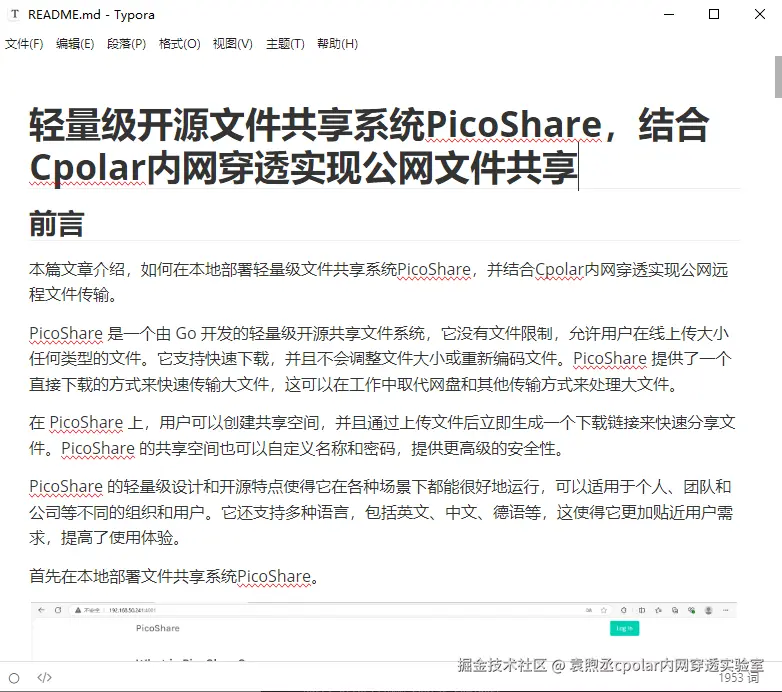Click the paragraph starting PicoShare 的轻量级设计

tap(381, 512)
